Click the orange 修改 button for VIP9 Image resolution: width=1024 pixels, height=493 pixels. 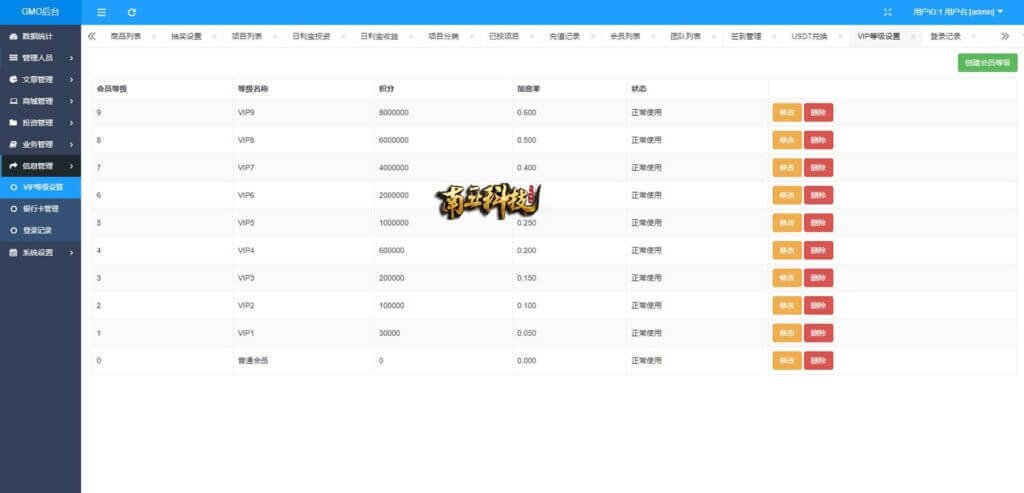coord(787,112)
